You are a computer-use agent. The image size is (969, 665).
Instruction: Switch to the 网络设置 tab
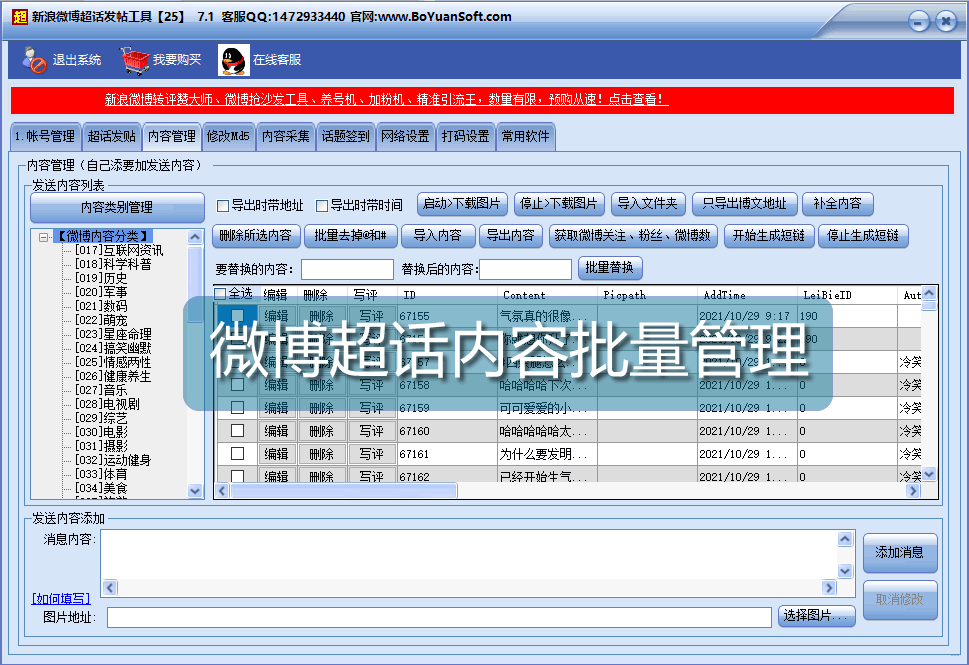pyautogui.click(x=405, y=137)
